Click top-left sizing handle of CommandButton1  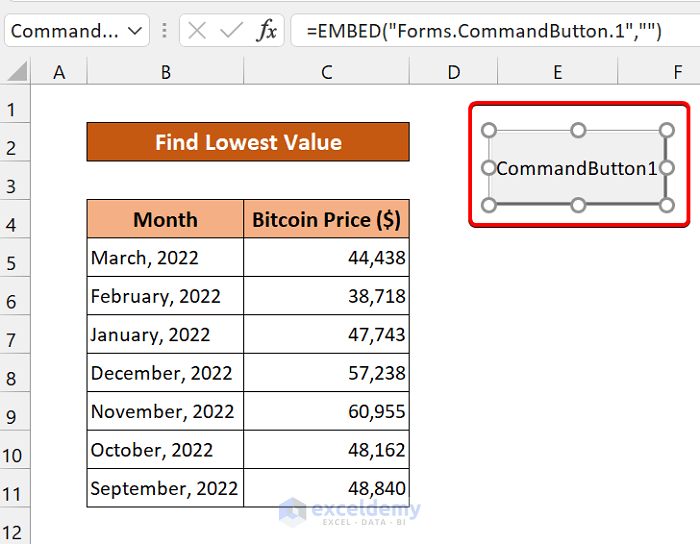(489, 130)
